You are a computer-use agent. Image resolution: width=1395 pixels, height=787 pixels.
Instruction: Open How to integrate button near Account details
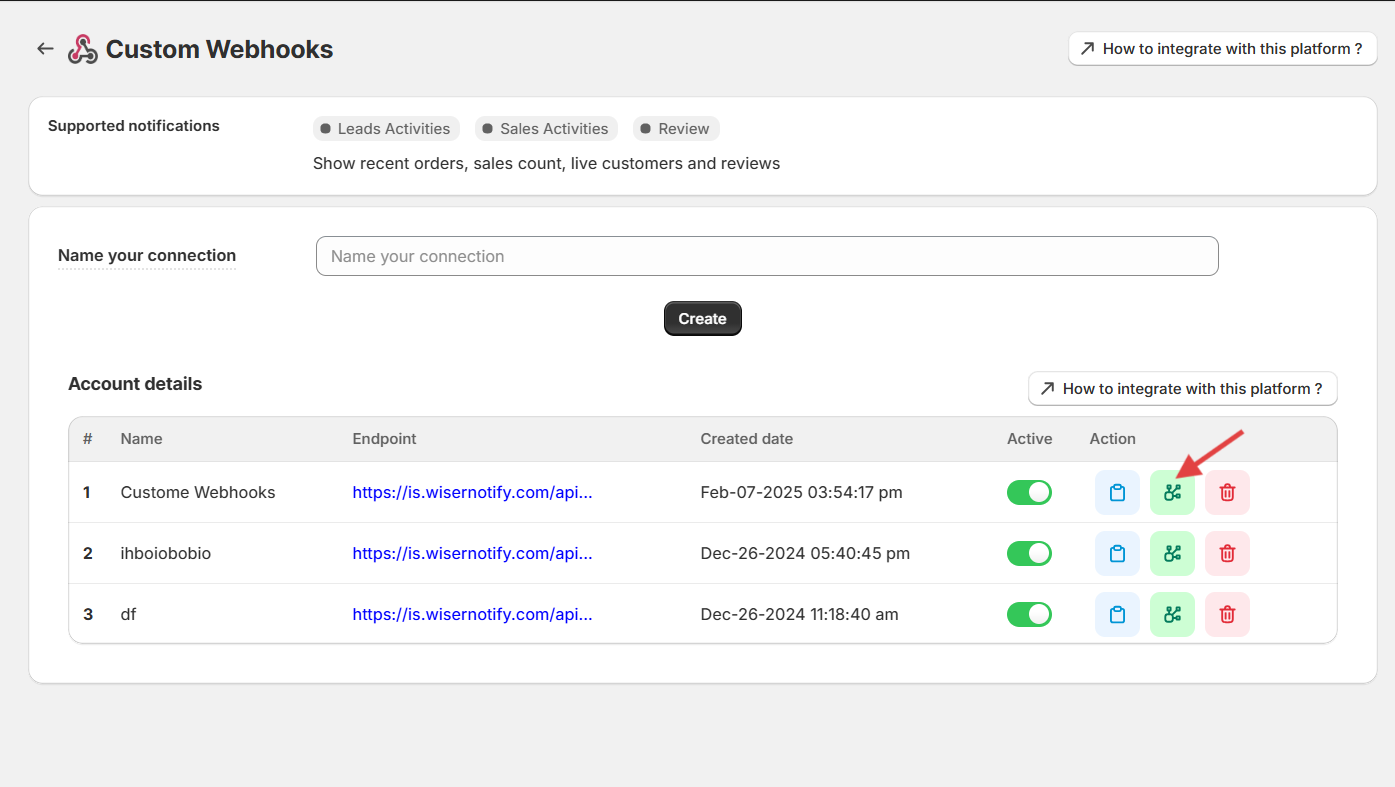pos(1182,389)
